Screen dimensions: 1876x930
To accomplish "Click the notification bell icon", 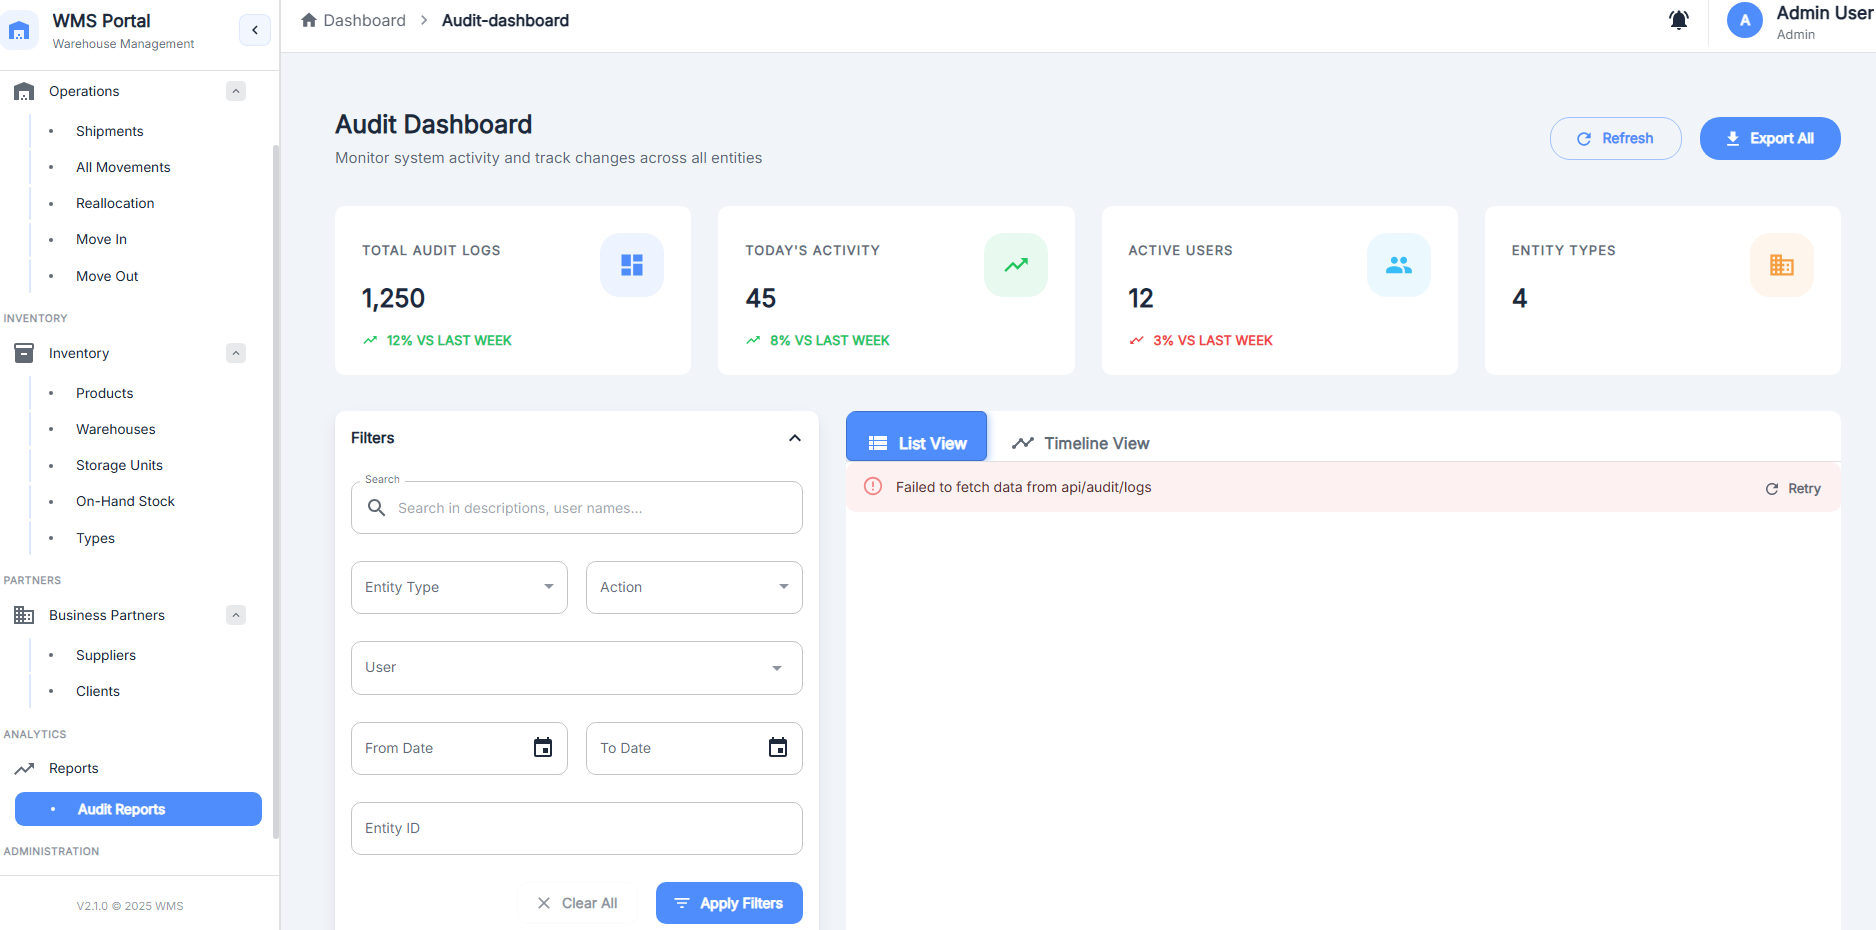I will tap(1679, 20).
